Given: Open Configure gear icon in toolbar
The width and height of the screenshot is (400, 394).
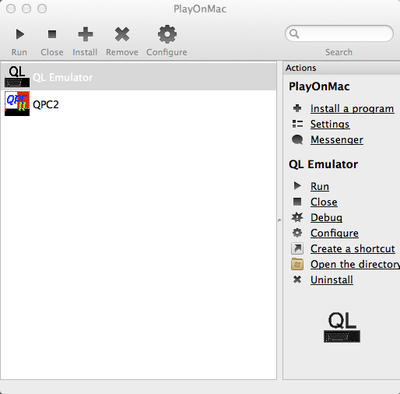Looking at the screenshot, I should pos(167,34).
